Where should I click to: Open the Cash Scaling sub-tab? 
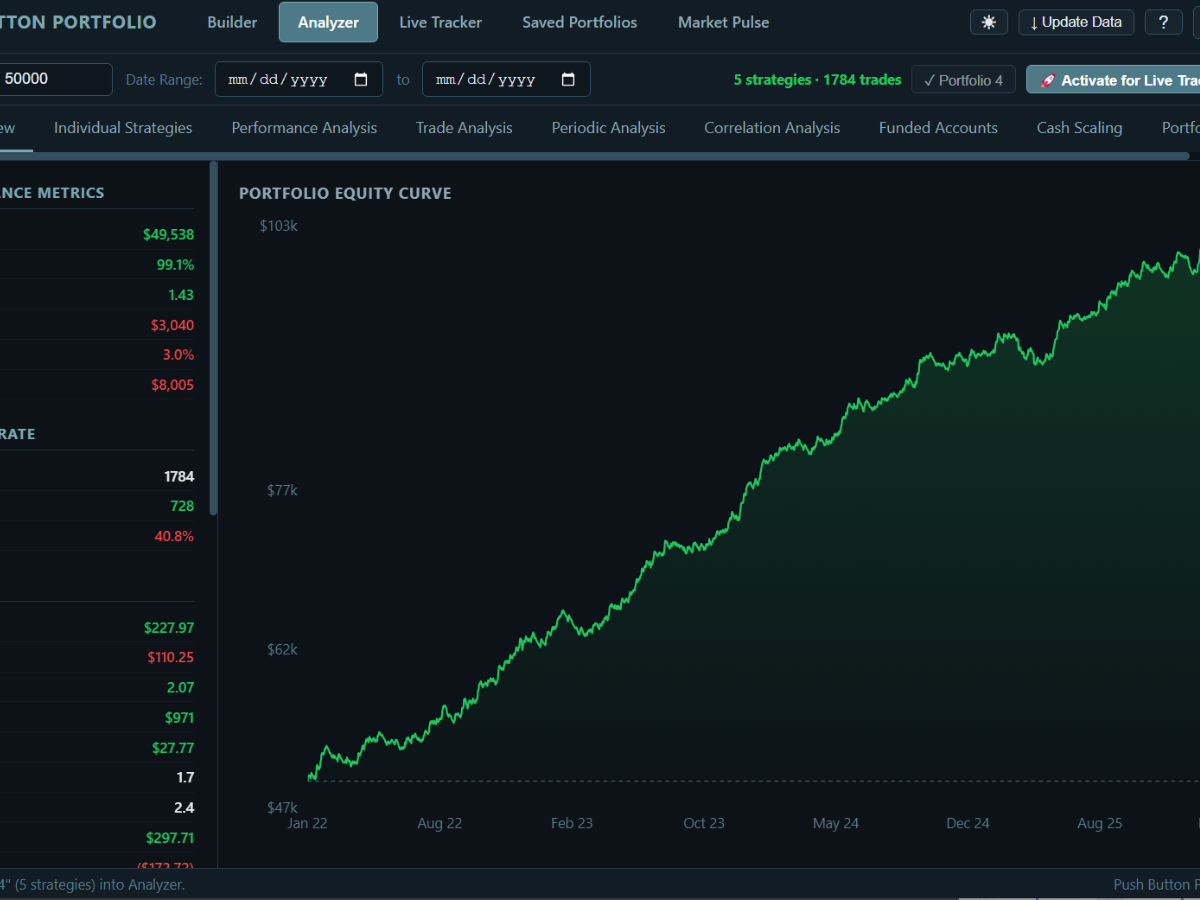(1079, 128)
